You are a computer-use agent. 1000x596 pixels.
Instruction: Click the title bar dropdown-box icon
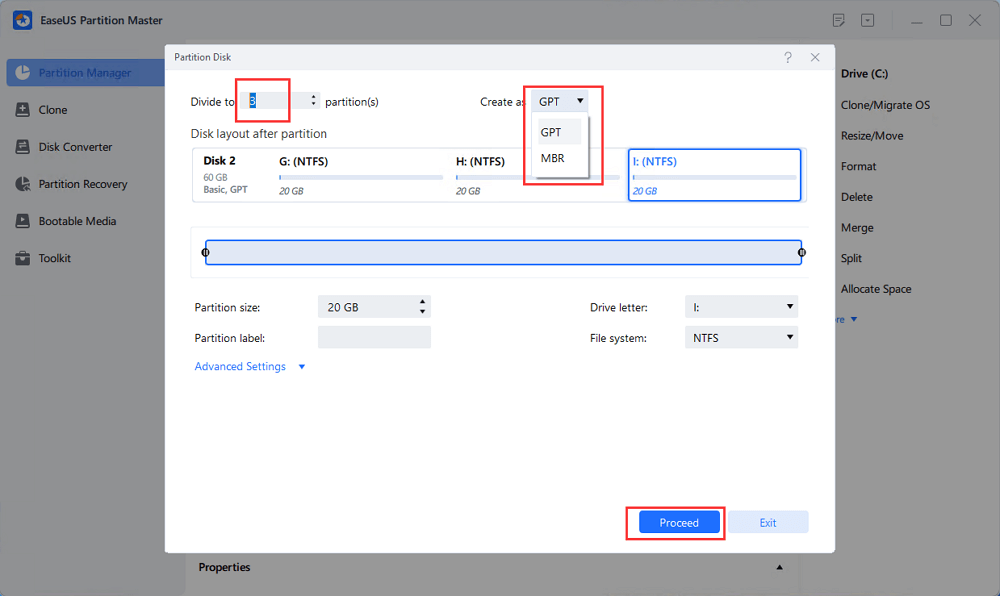click(867, 20)
